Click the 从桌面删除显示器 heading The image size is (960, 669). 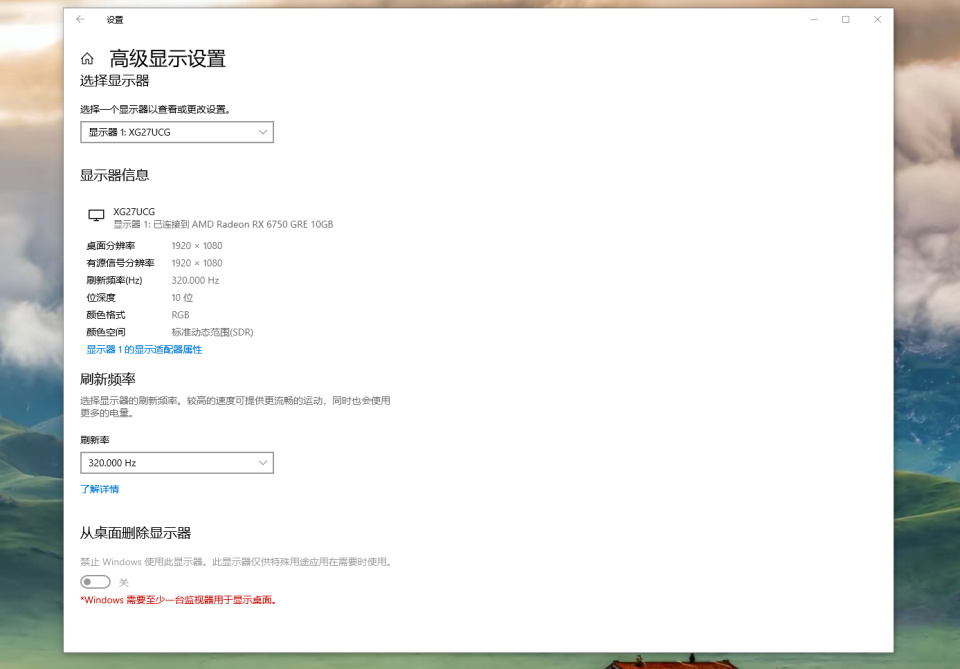point(135,533)
